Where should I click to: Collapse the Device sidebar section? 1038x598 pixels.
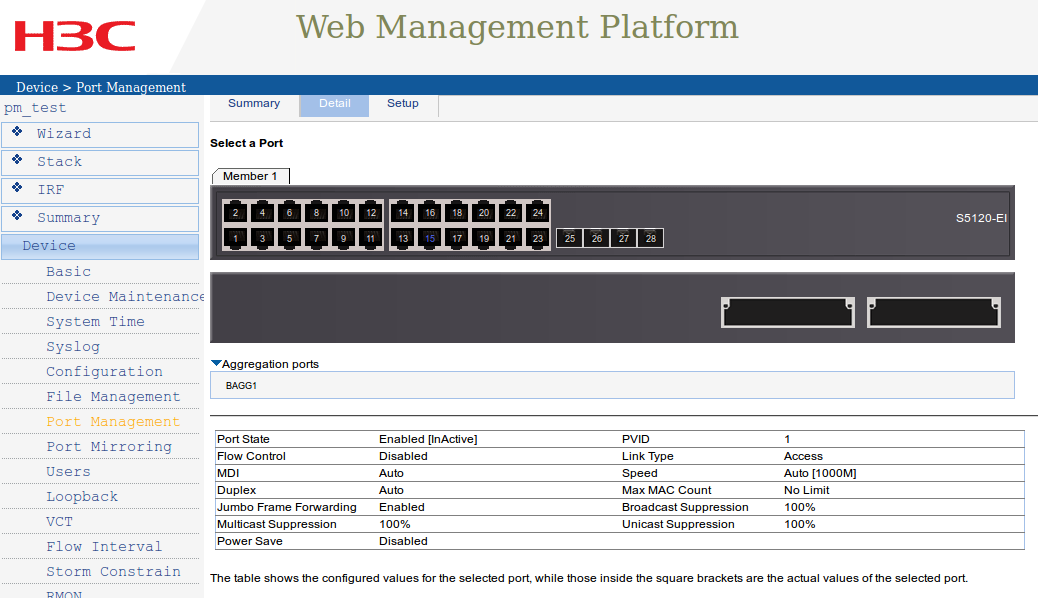click(x=100, y=246)
